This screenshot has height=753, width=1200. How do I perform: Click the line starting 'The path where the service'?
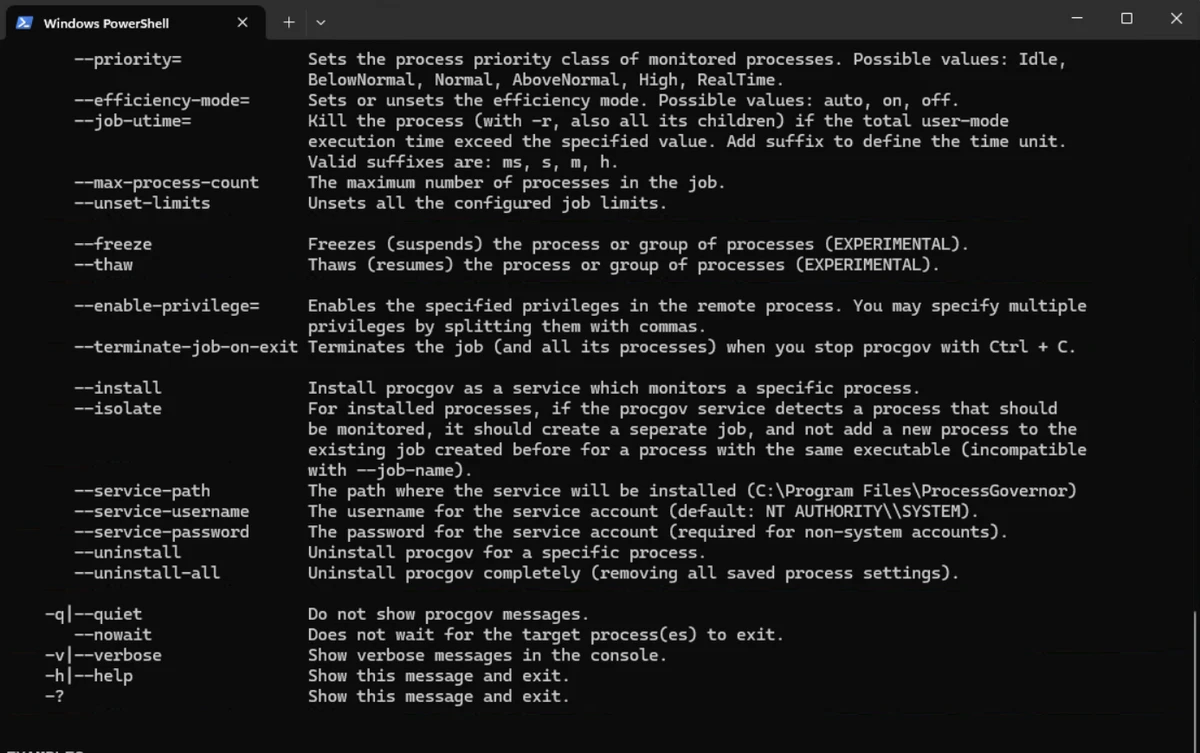pos(692,490)
